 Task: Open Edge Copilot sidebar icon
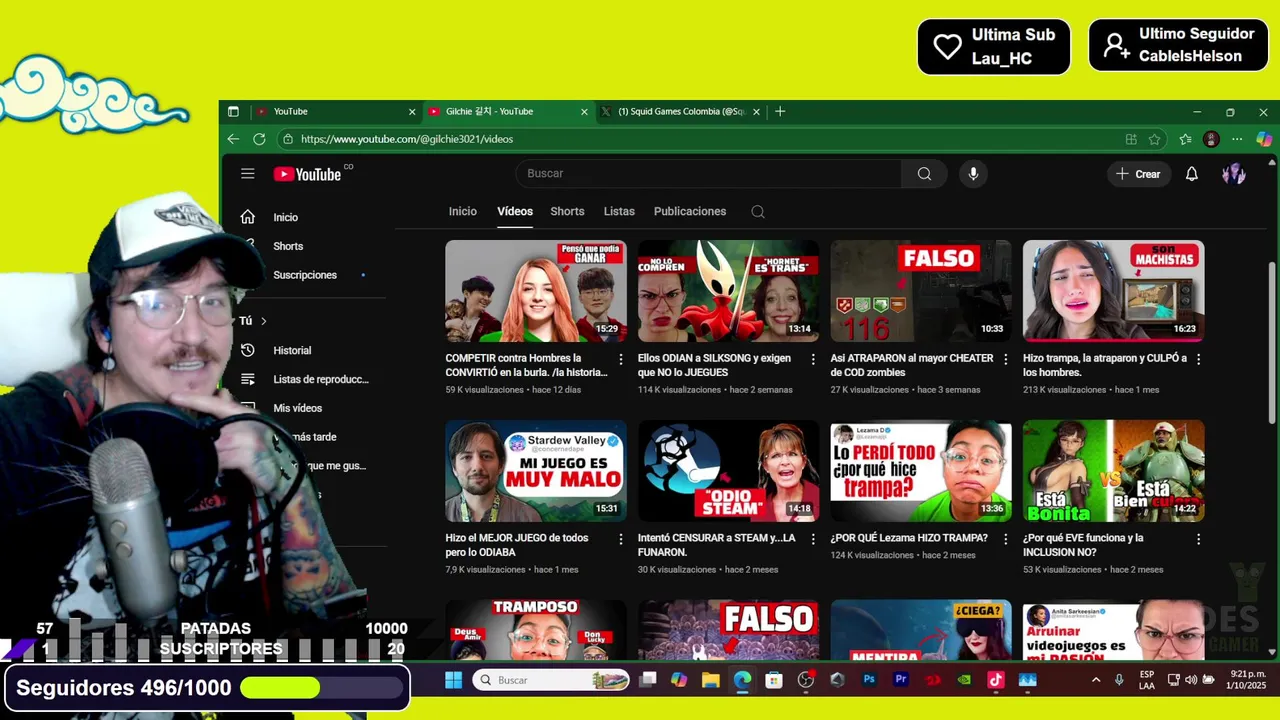(1263, 139)
